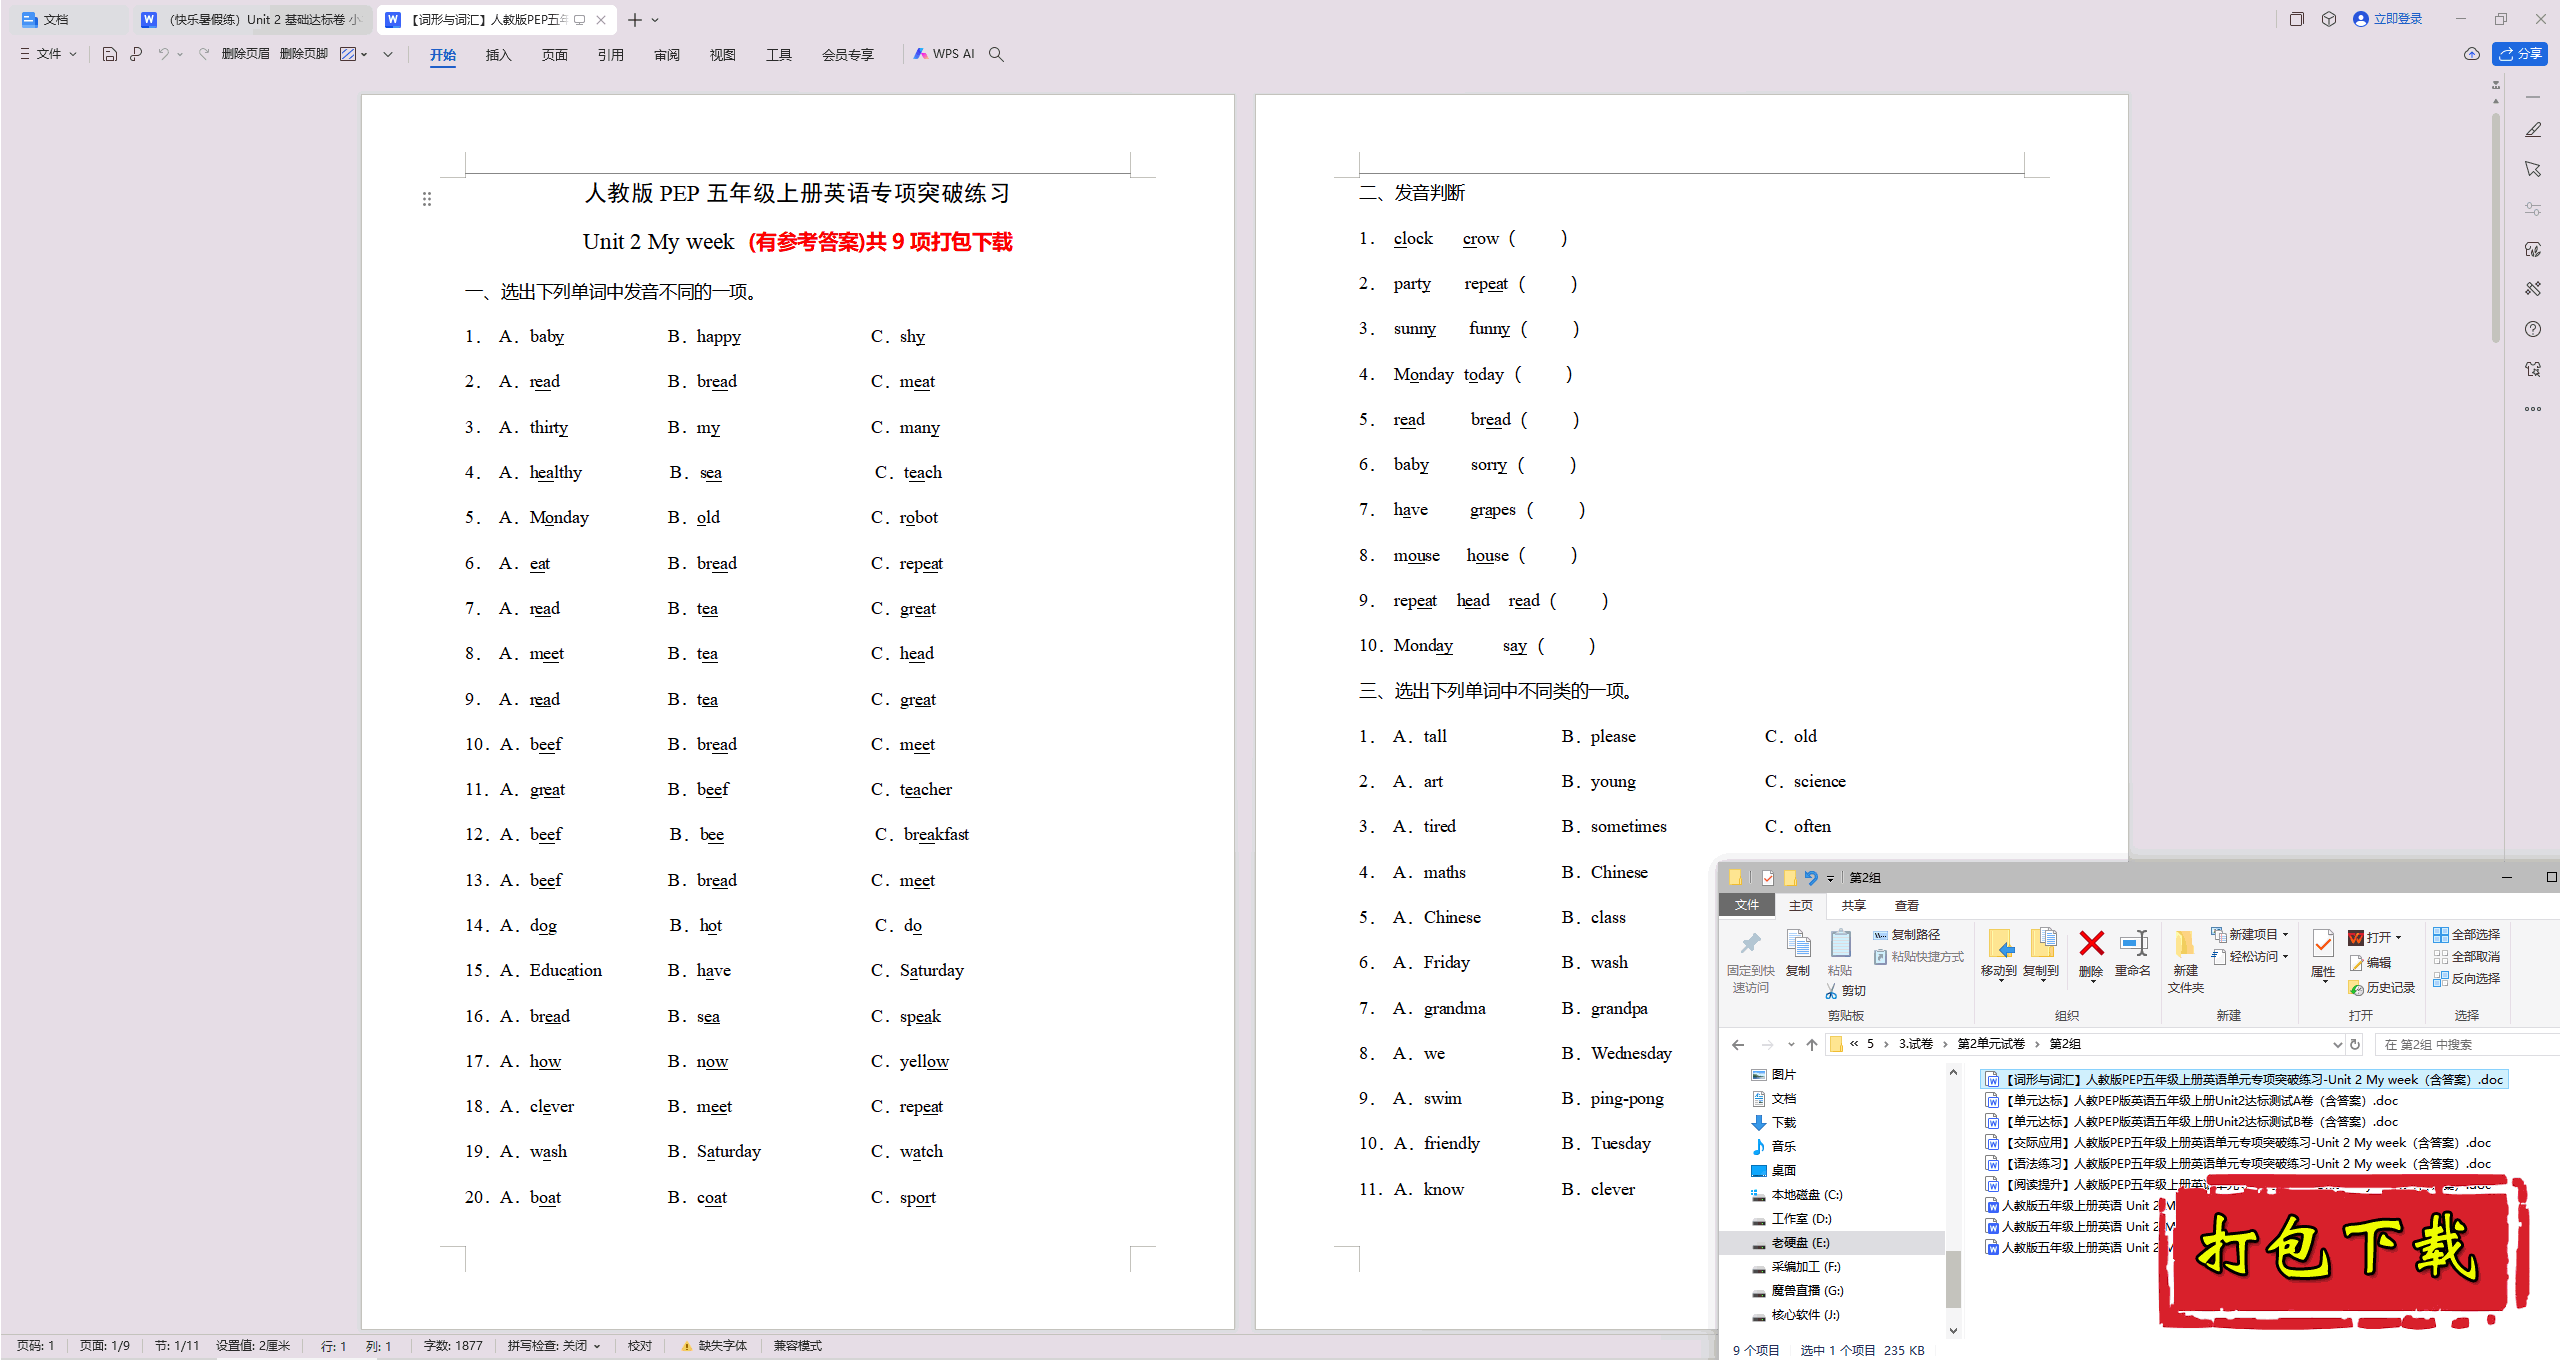The image size is (2560, 1360).
Task: Click the WPS document vertical scrollbar
Action: [x=2496, y=230]
